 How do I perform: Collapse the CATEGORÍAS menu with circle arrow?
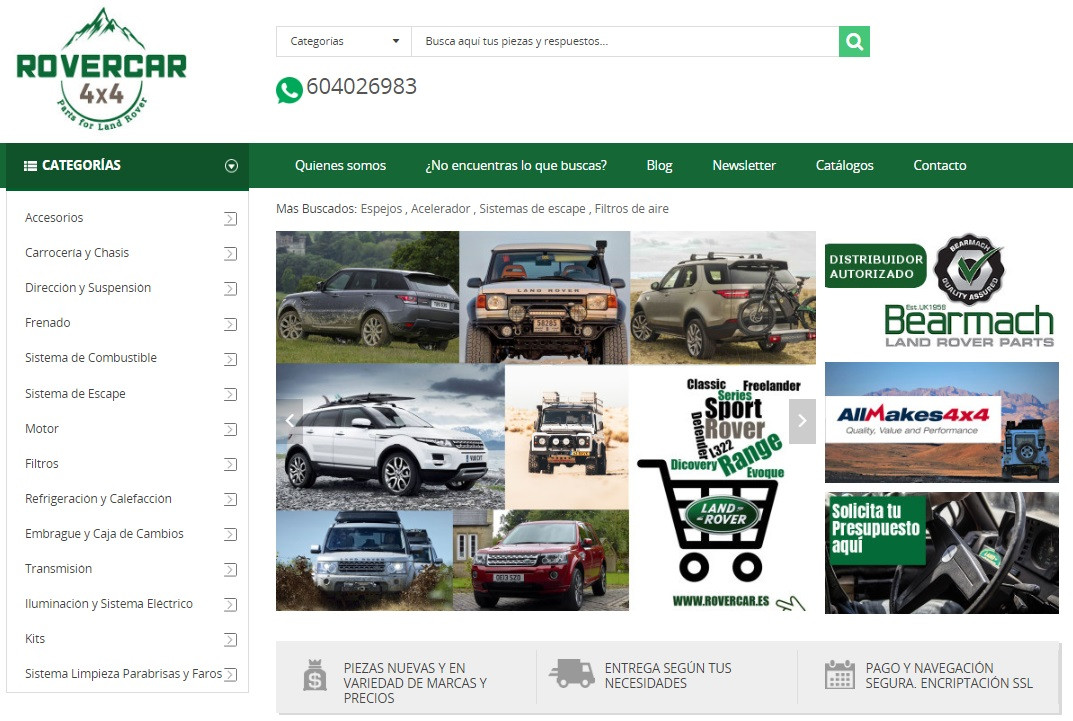click(231, 166)
